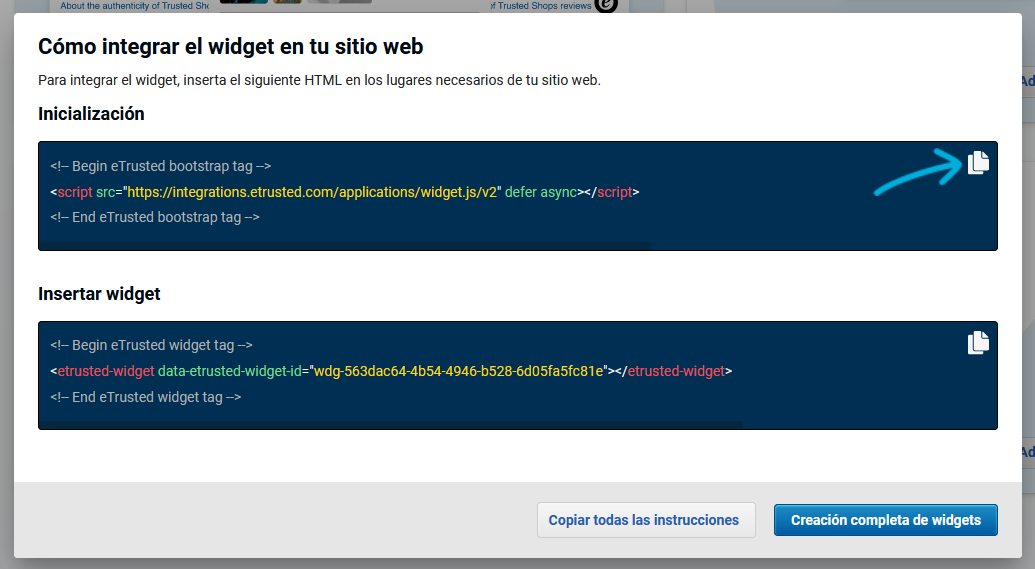Click the wdg-563dac64 widget ID value
Viewport: 1035px width, 569px height.
[x=458, y=371]
